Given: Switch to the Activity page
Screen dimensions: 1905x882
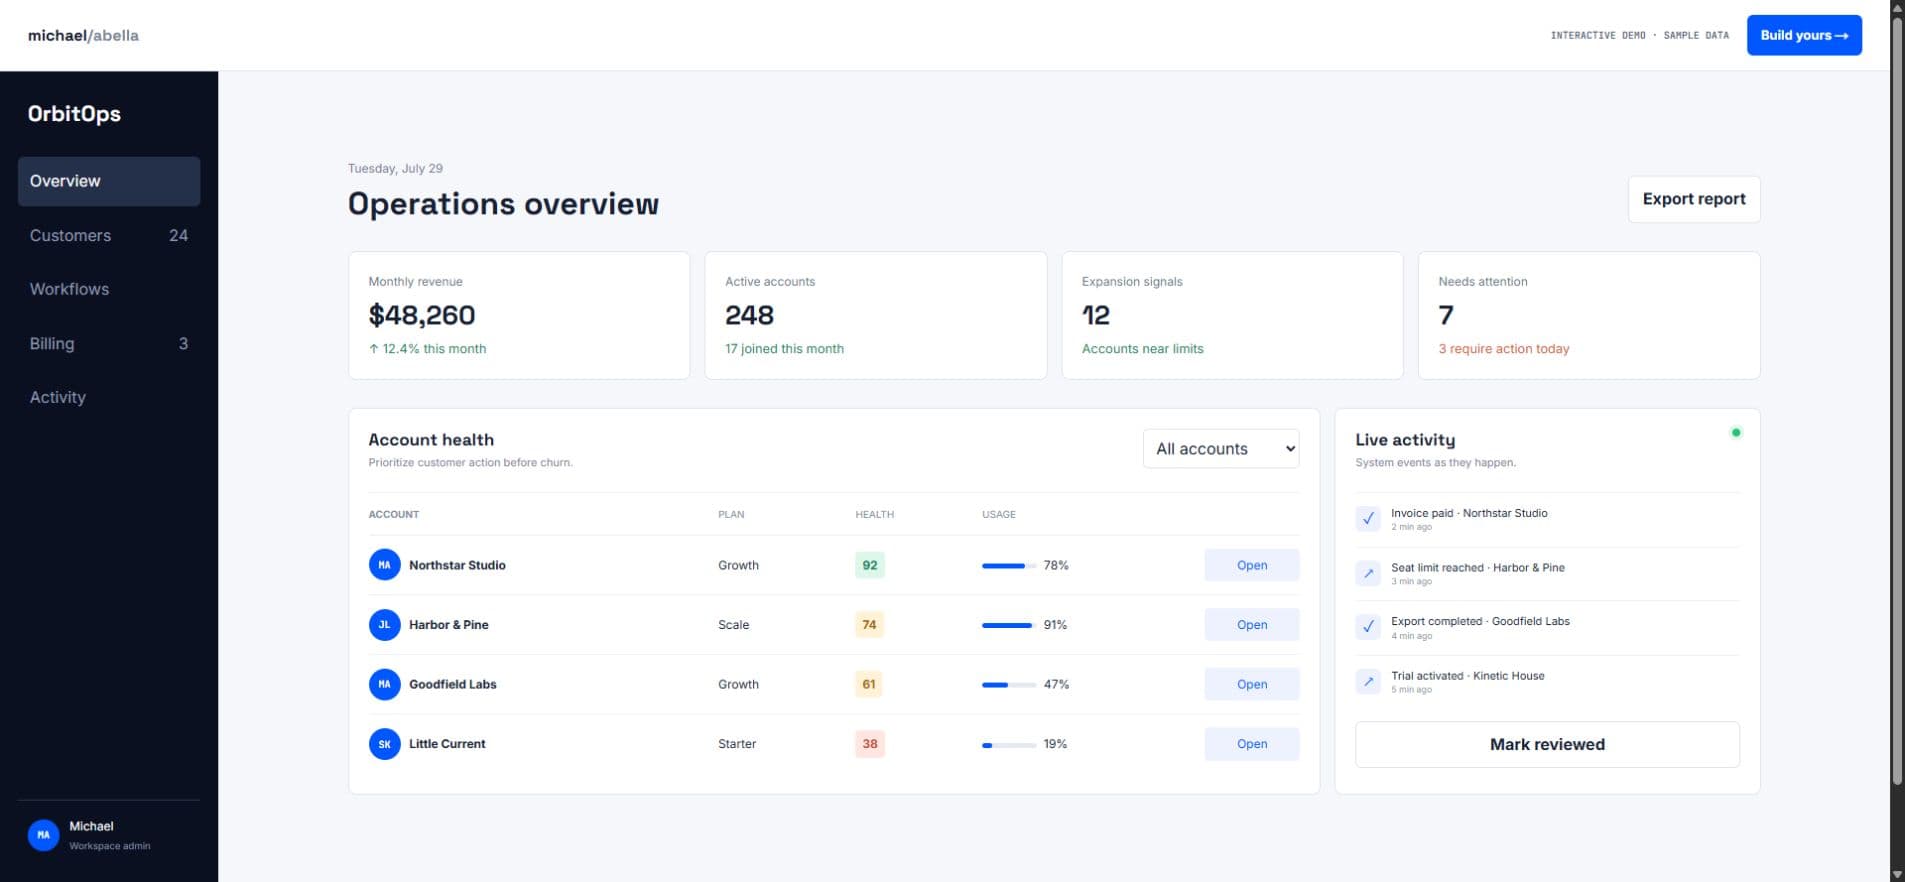Looking at the screenshot, I should [109, 397].
